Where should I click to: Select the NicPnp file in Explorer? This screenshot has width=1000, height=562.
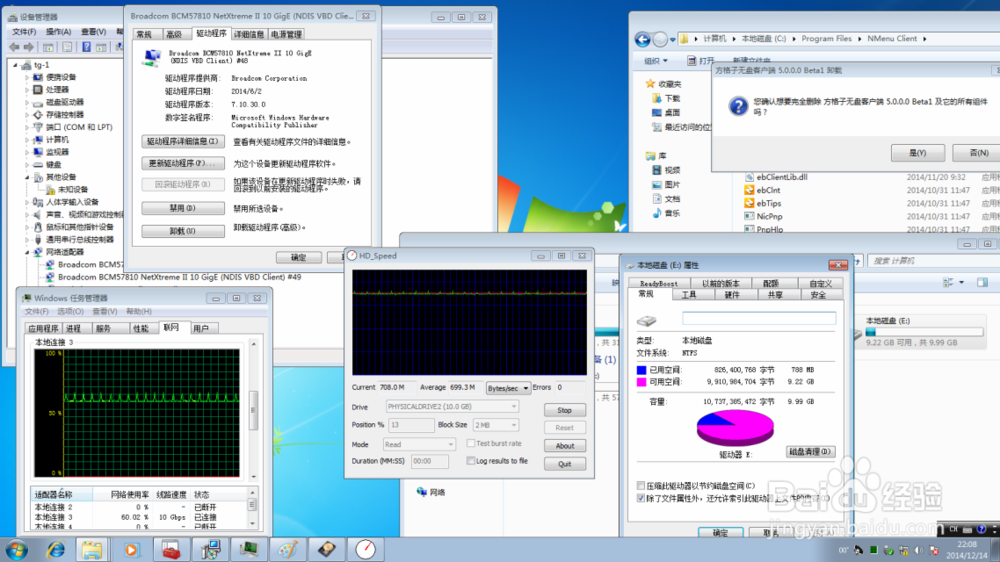[769, 216]
